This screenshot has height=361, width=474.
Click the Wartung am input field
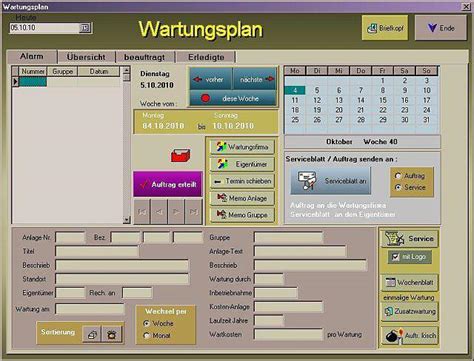pyautogui.click(x=90, y=309)
